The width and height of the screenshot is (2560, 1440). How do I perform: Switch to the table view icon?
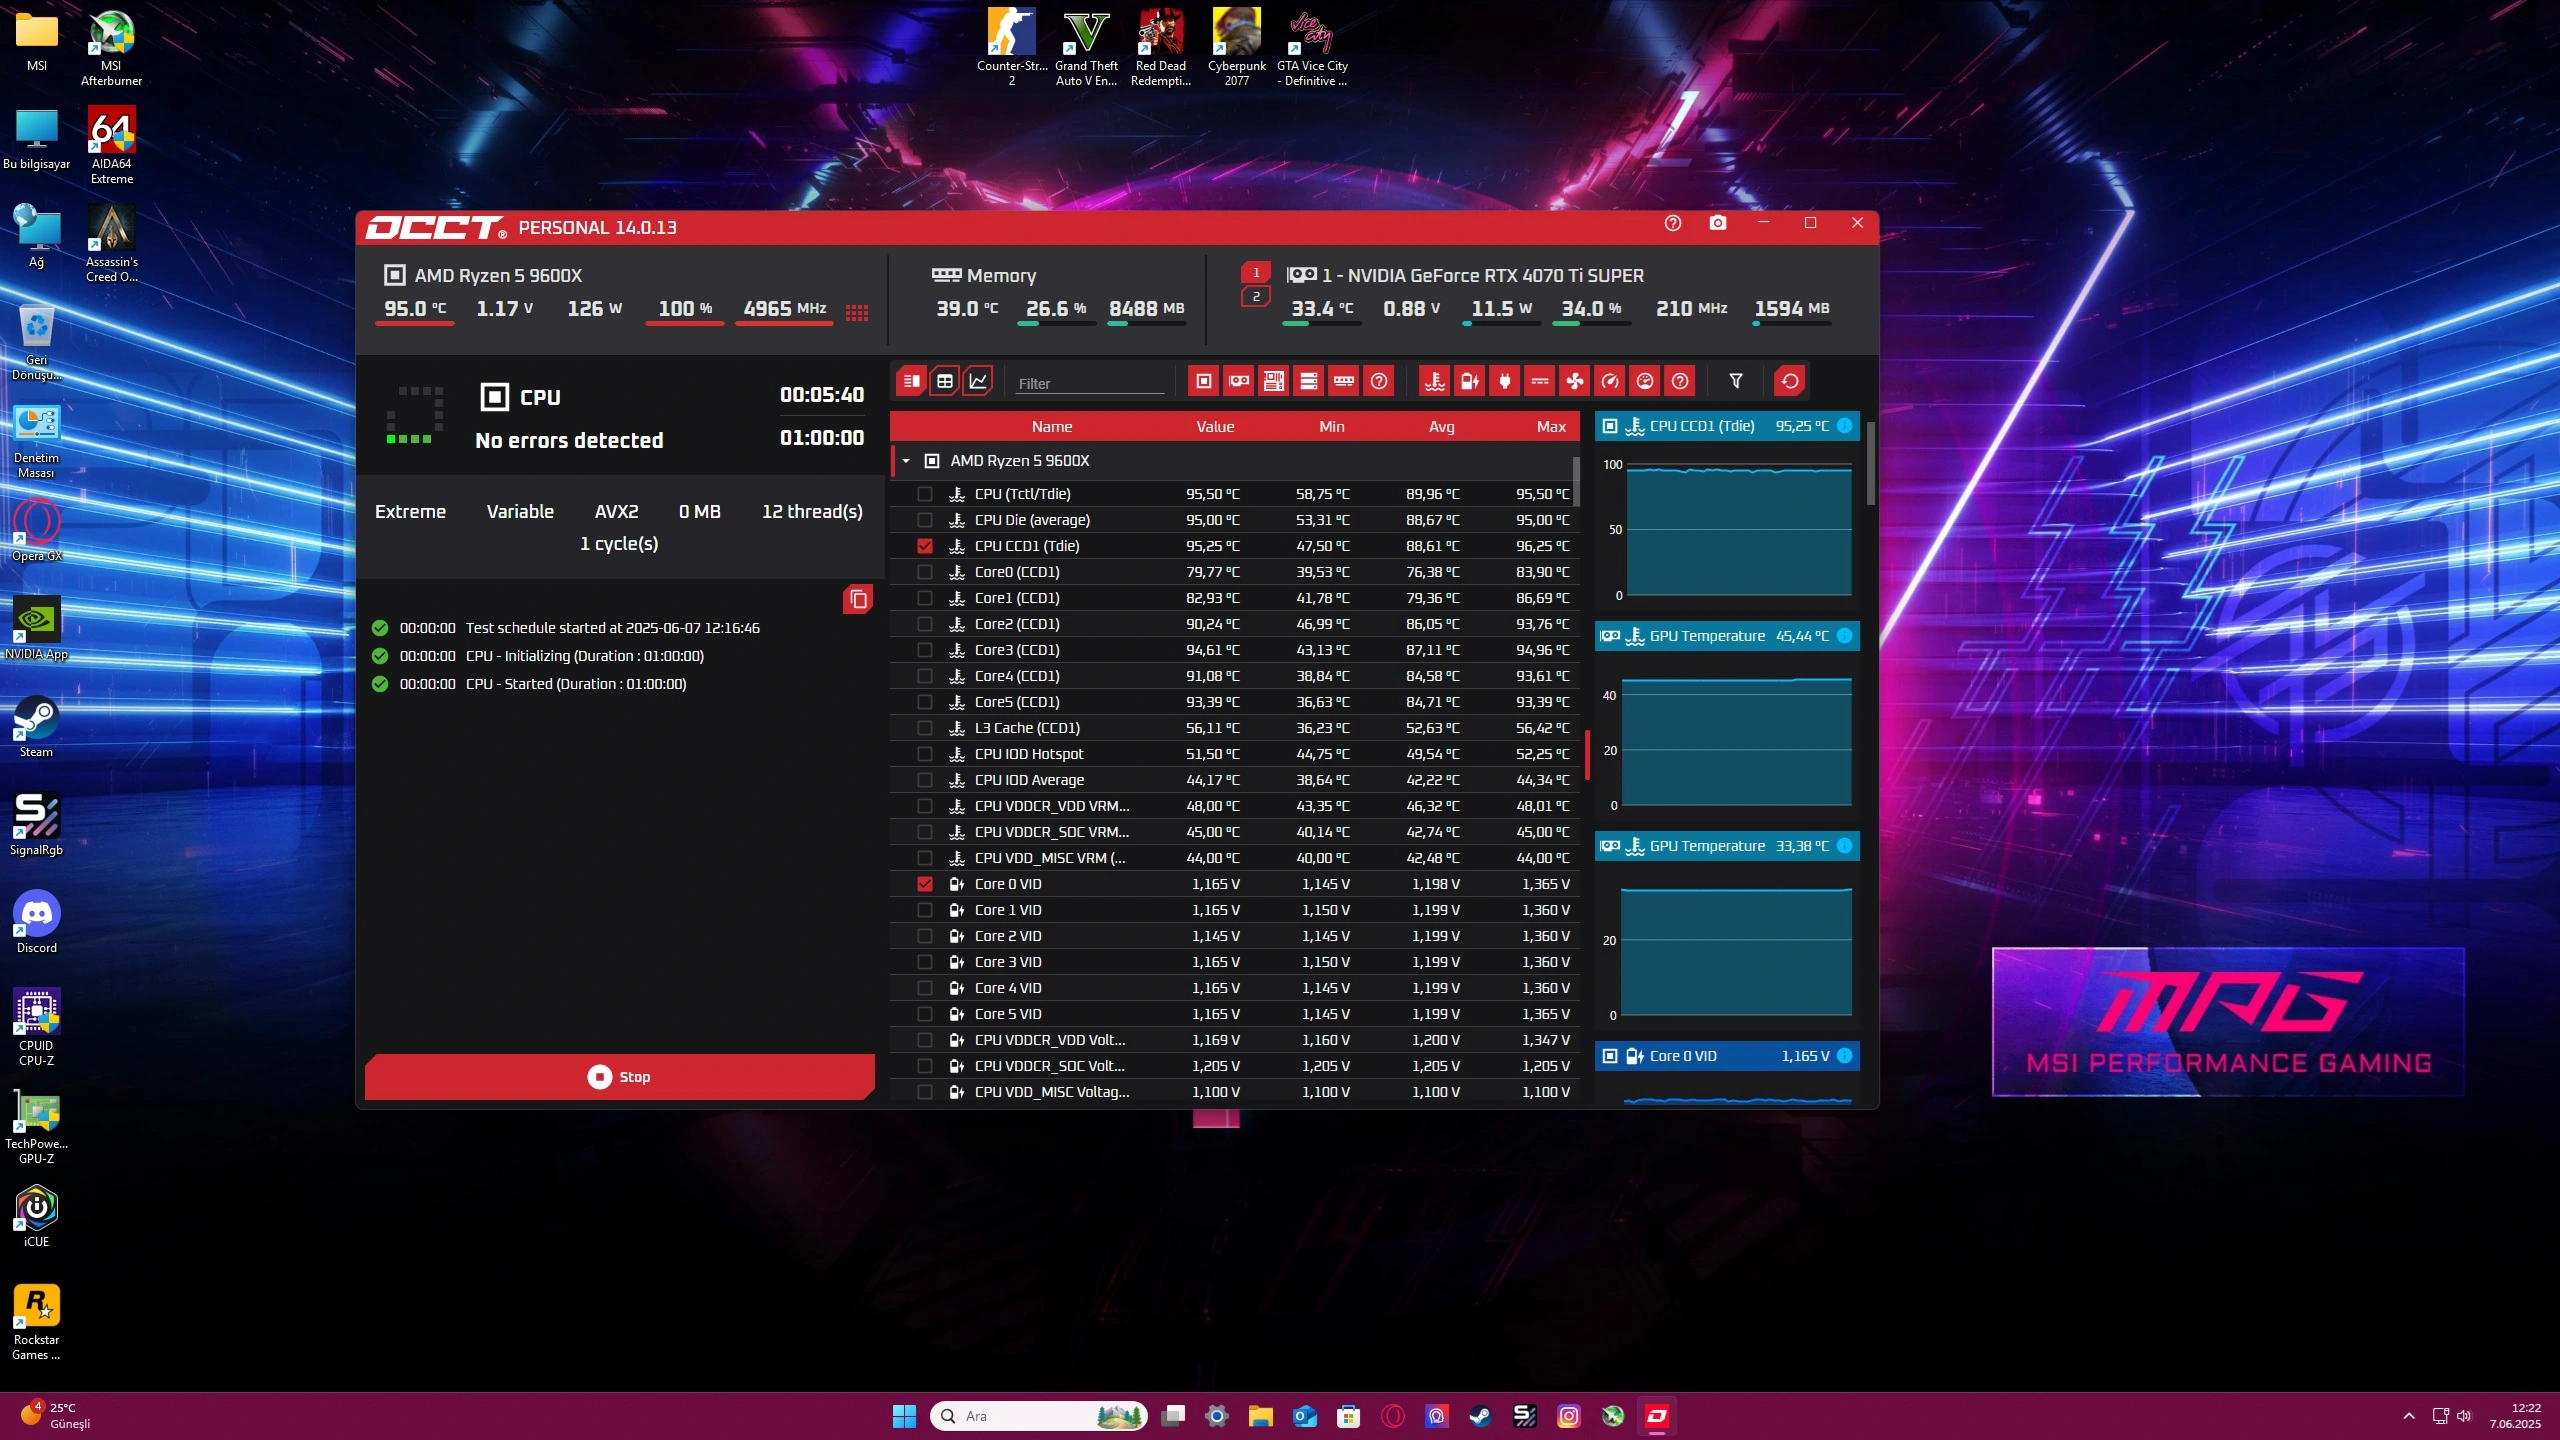944,381
